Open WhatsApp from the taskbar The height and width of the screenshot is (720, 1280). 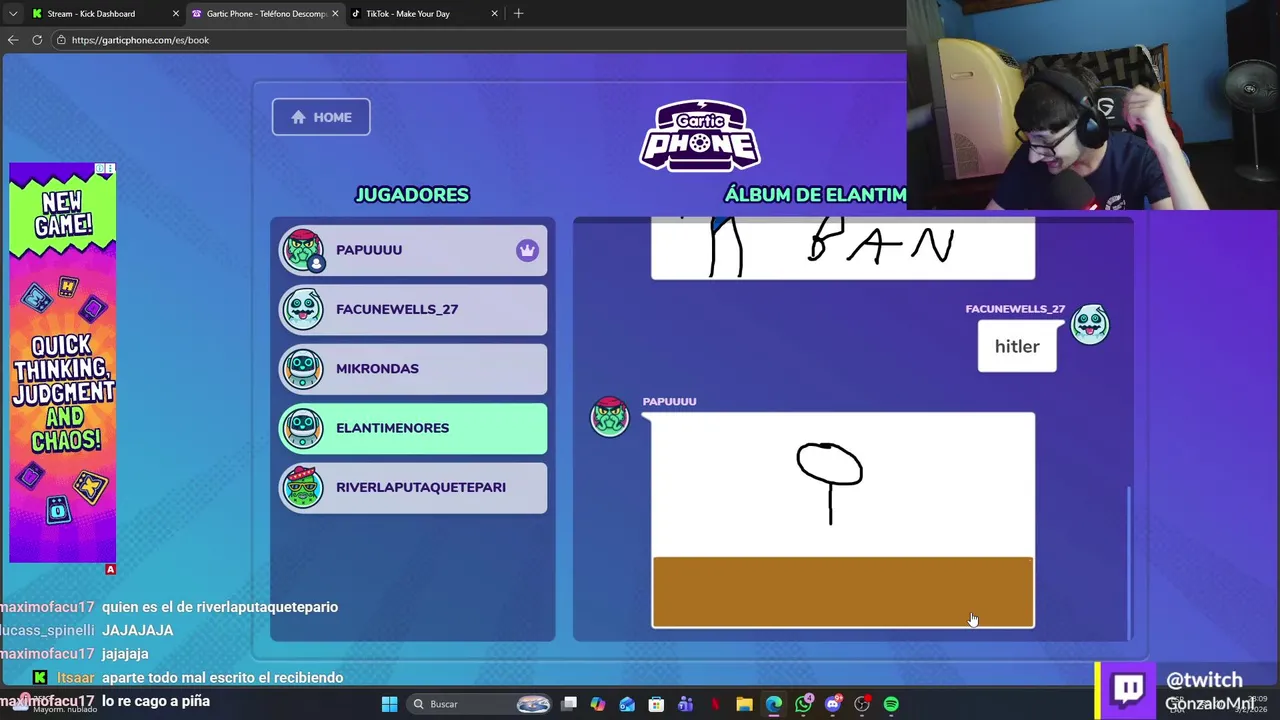(803, 704)
